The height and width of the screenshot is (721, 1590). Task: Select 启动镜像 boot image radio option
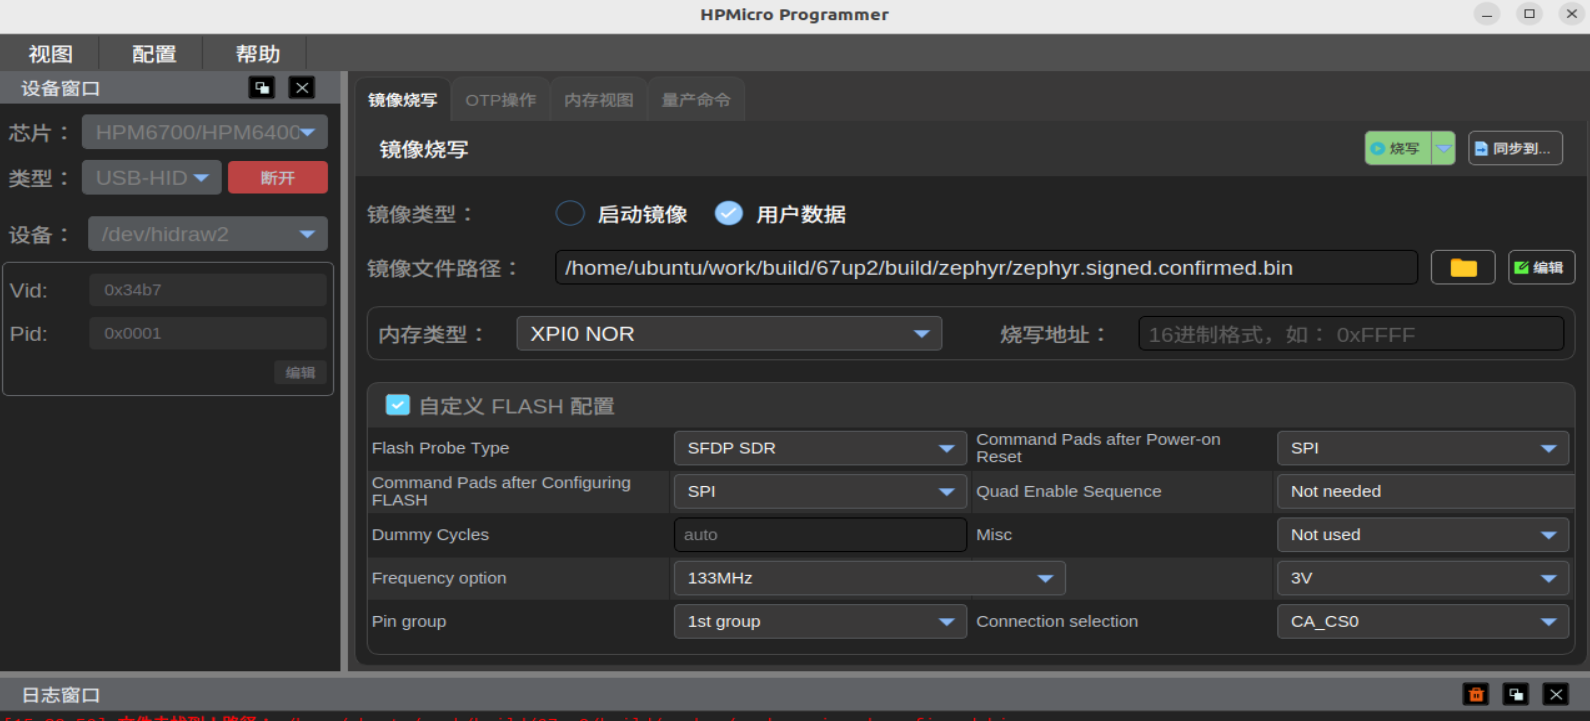coord(570,214)
